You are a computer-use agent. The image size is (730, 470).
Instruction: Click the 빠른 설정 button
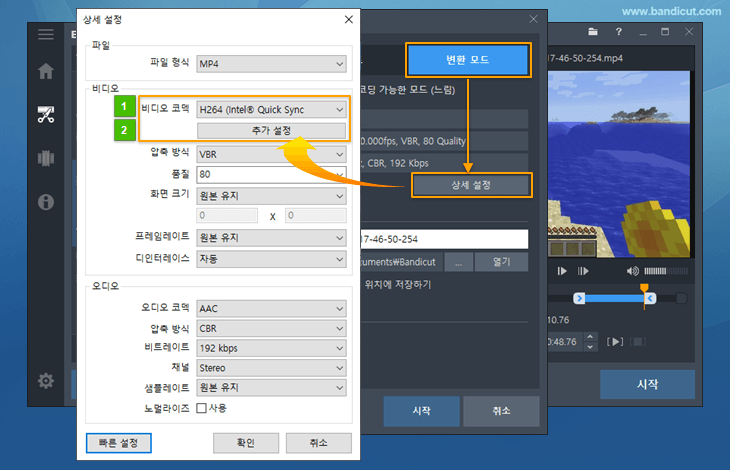click(x=118, y=442)
